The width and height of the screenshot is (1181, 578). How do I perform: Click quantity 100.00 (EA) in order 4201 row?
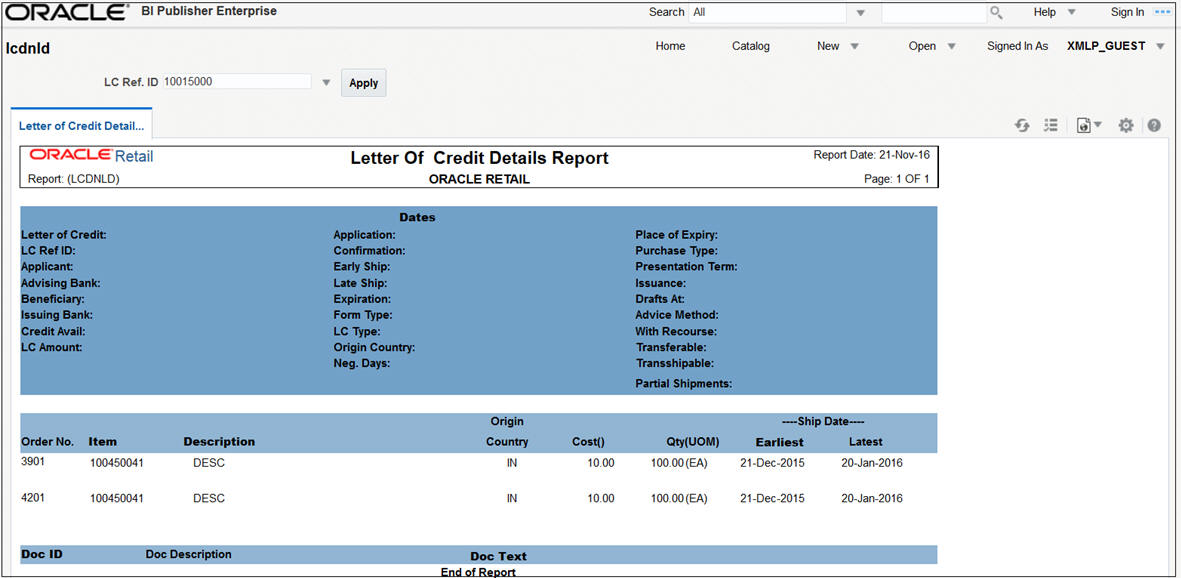(679, 498)
